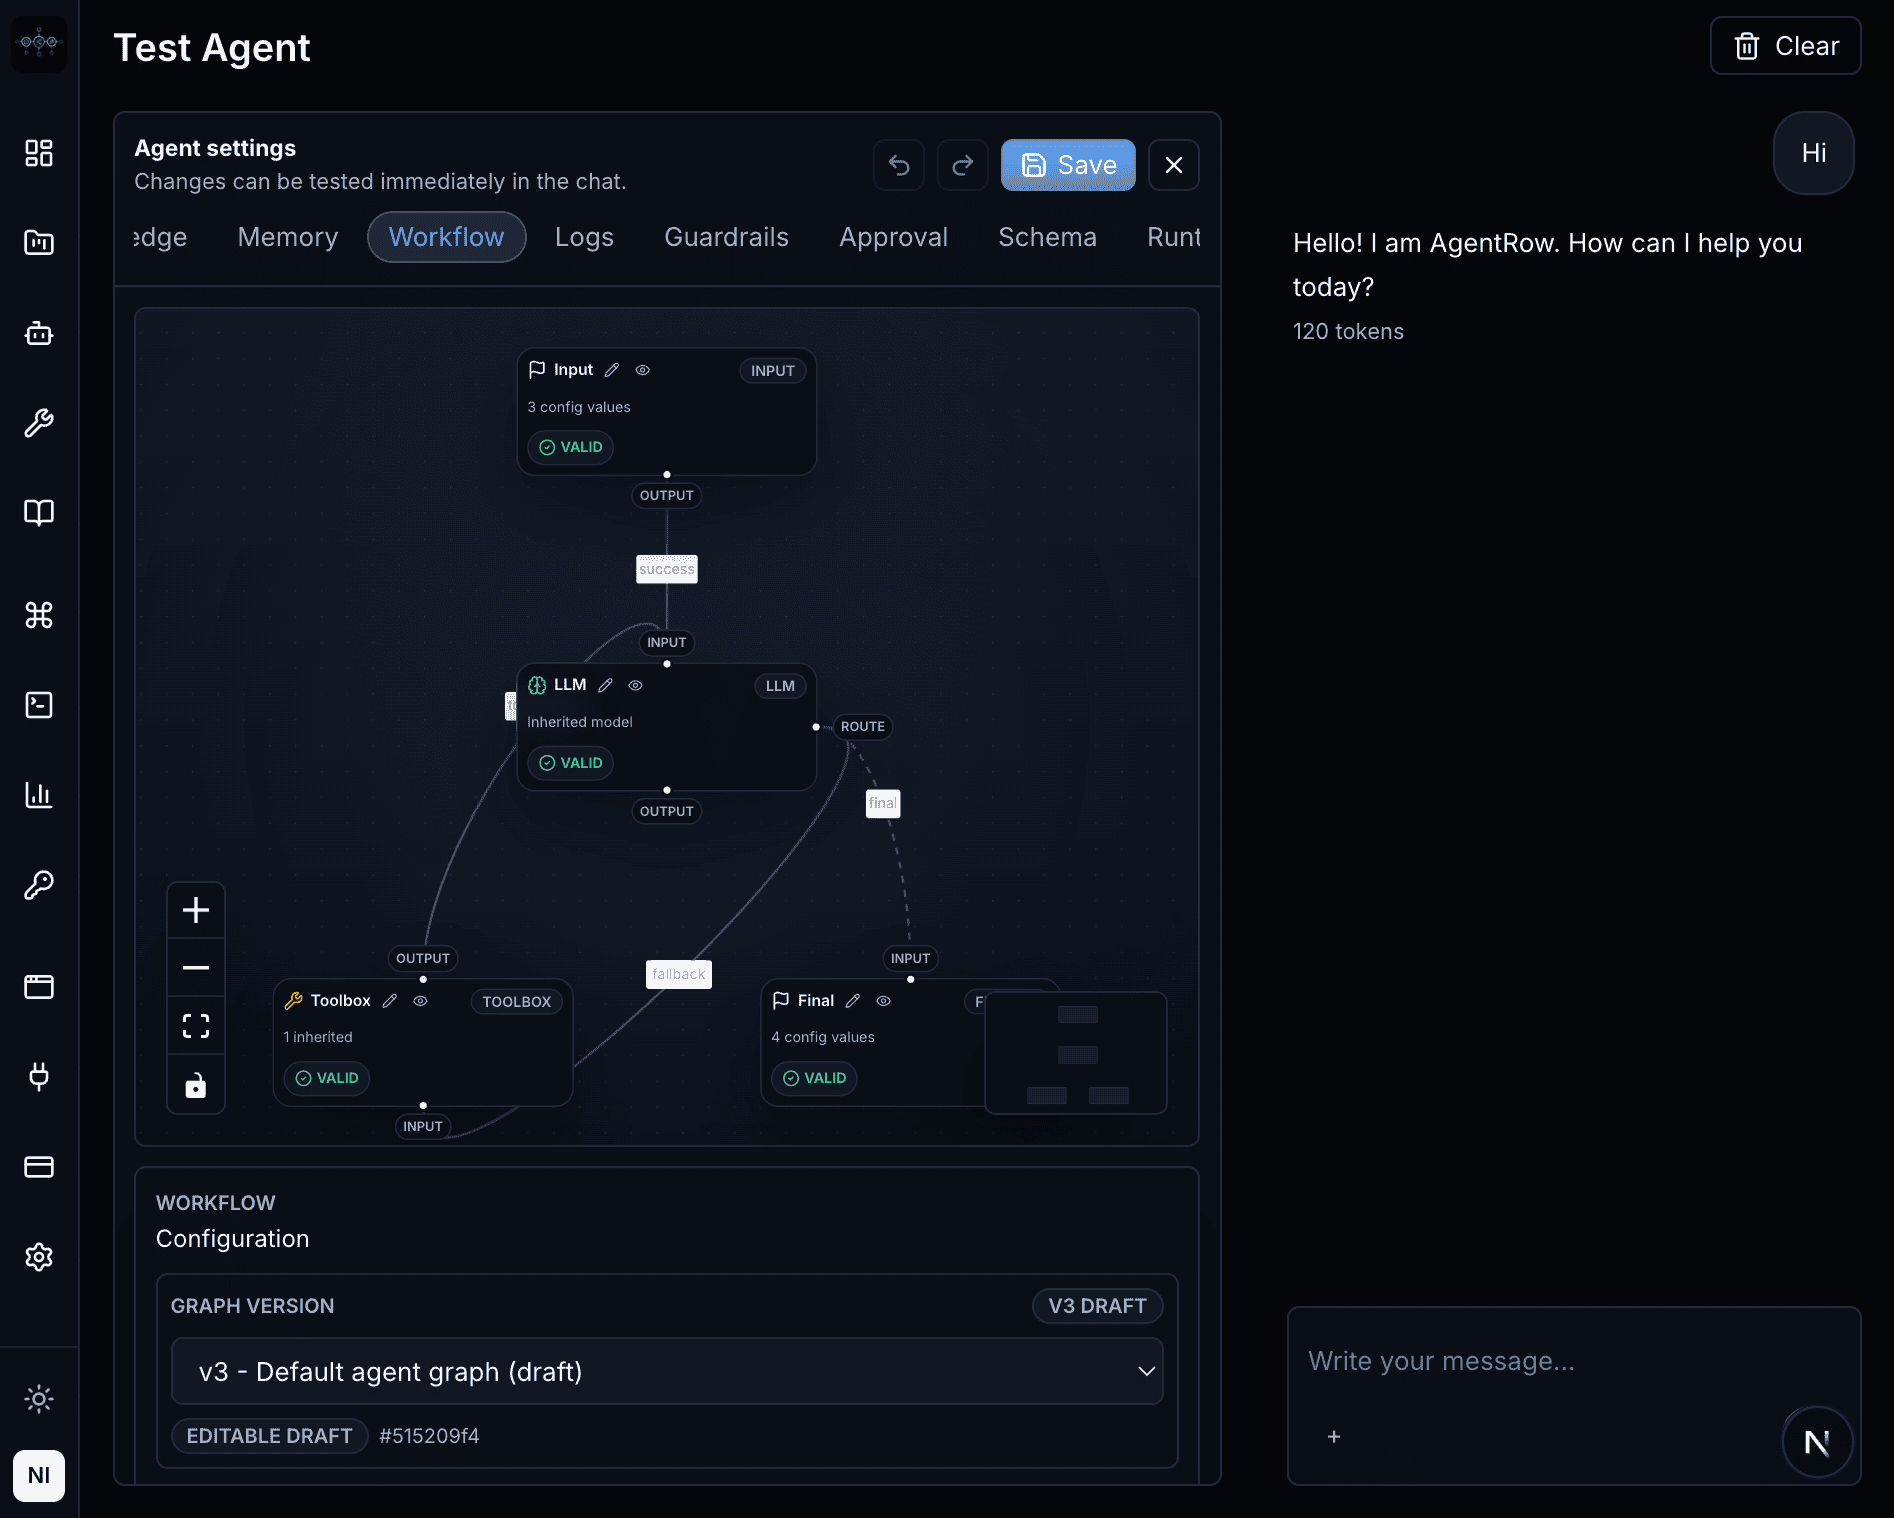Toggle visibility eye on Toolbox node
The width and height of the screenshot is (1894, 1518).
coord(421,1001)
